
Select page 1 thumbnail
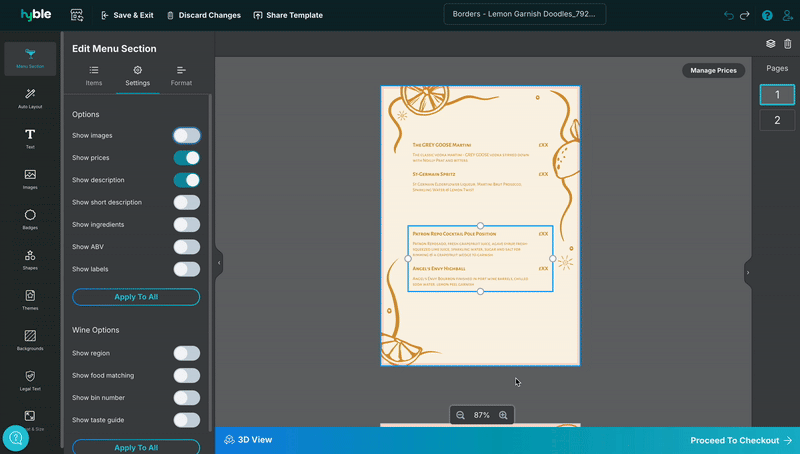[777, 95]
